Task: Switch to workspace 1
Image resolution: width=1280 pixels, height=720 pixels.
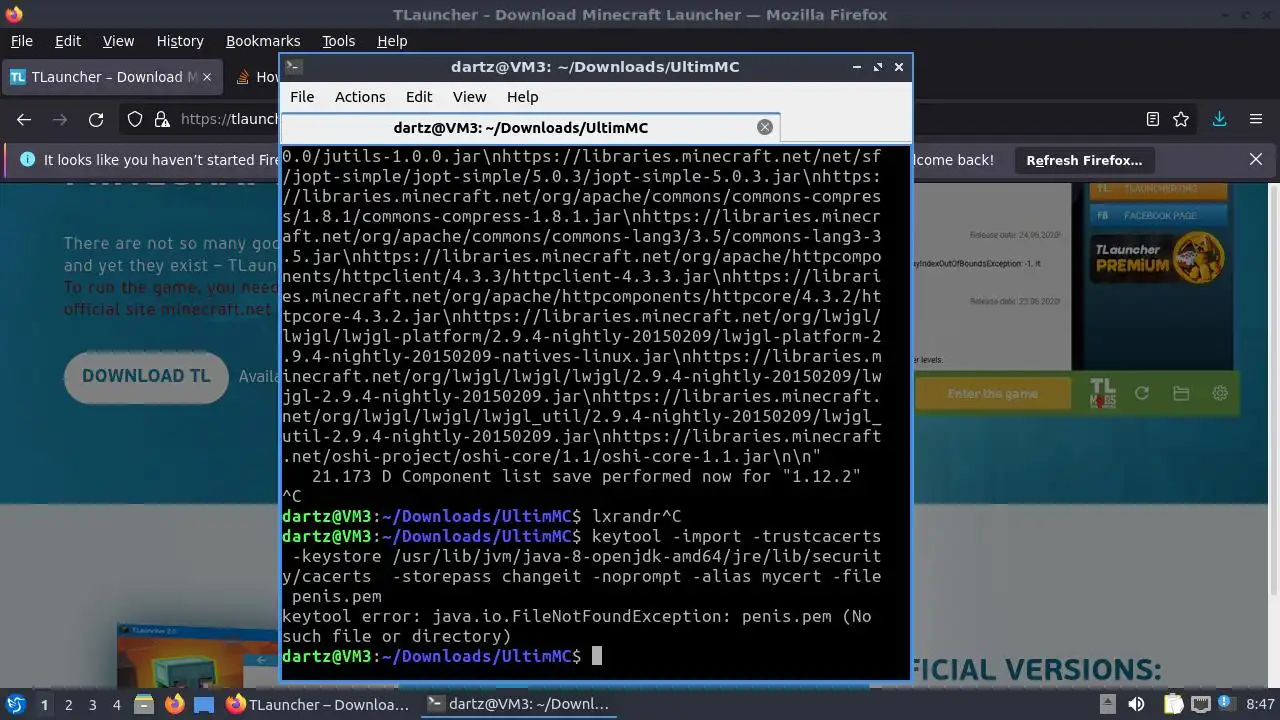Action: pyautogui.click(x=44, y=705)
